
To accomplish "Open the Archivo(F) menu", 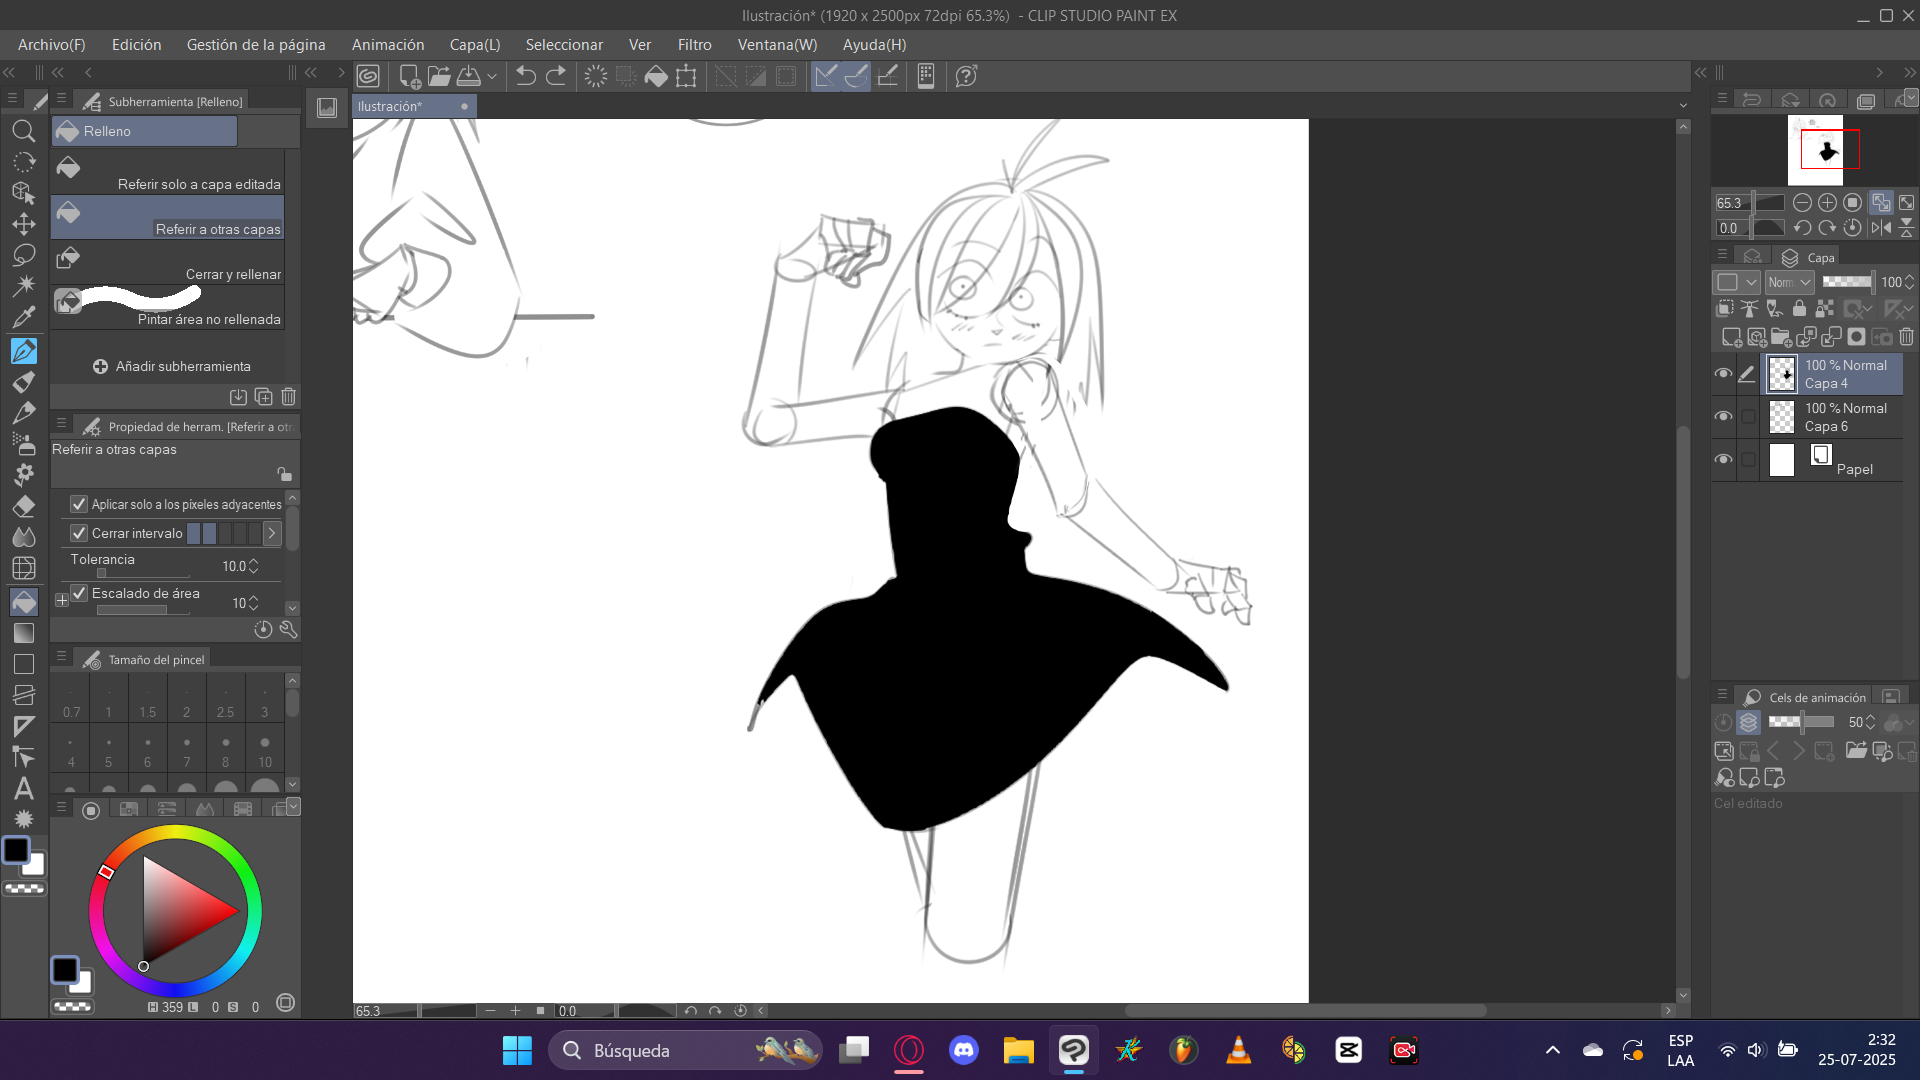I will pos(51,45).
